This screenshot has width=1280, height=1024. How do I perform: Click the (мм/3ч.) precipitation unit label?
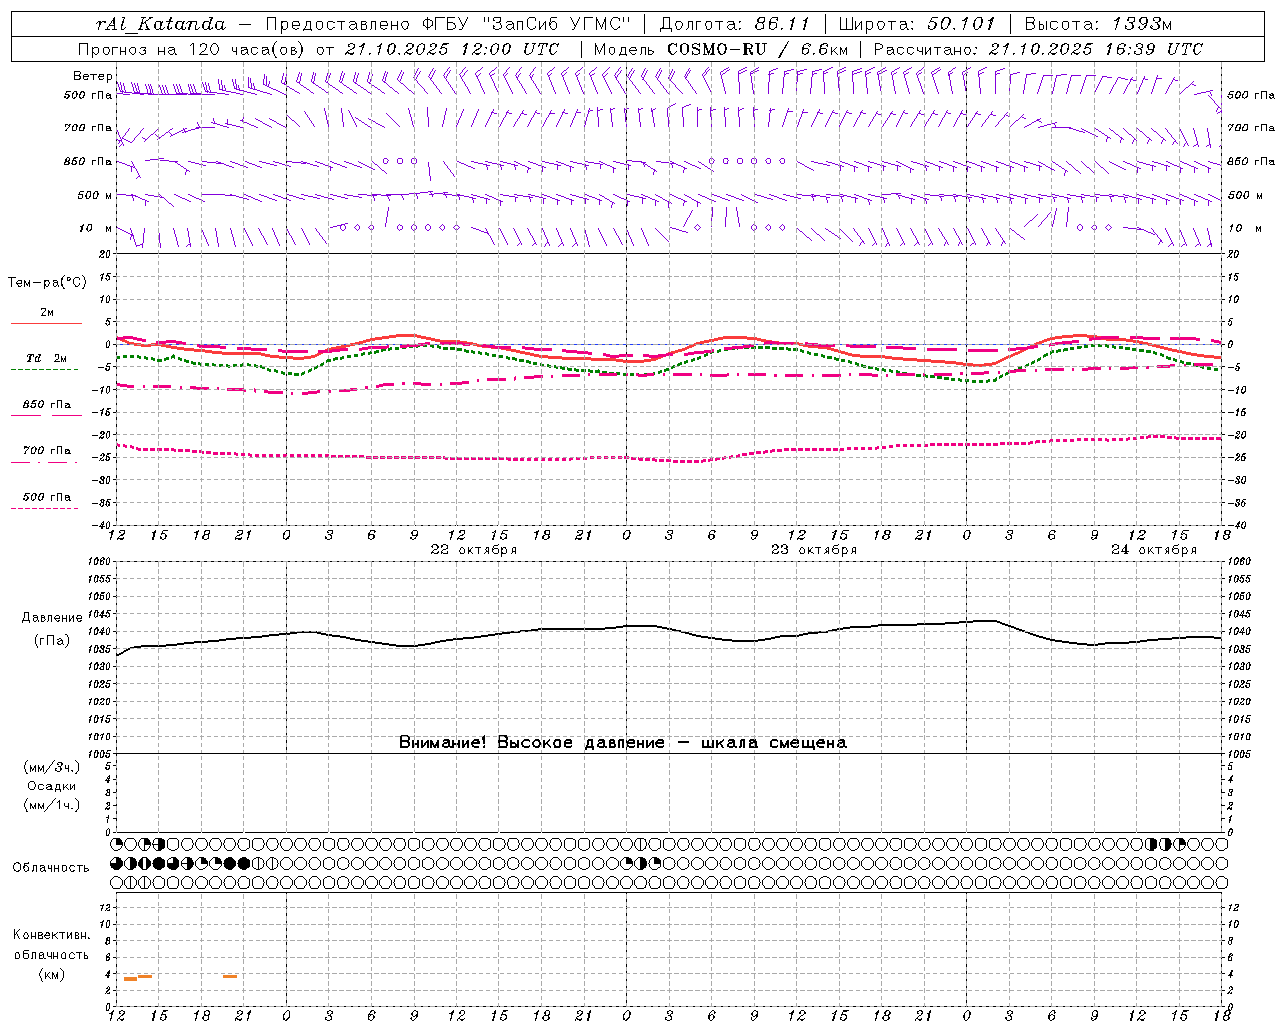pos(52,768)
